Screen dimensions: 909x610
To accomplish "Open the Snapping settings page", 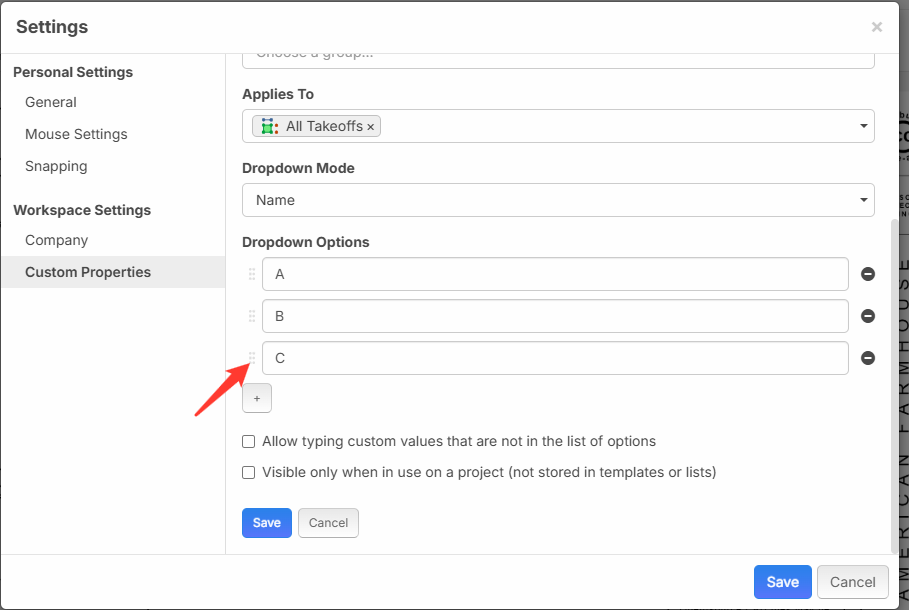I will 56,166.
